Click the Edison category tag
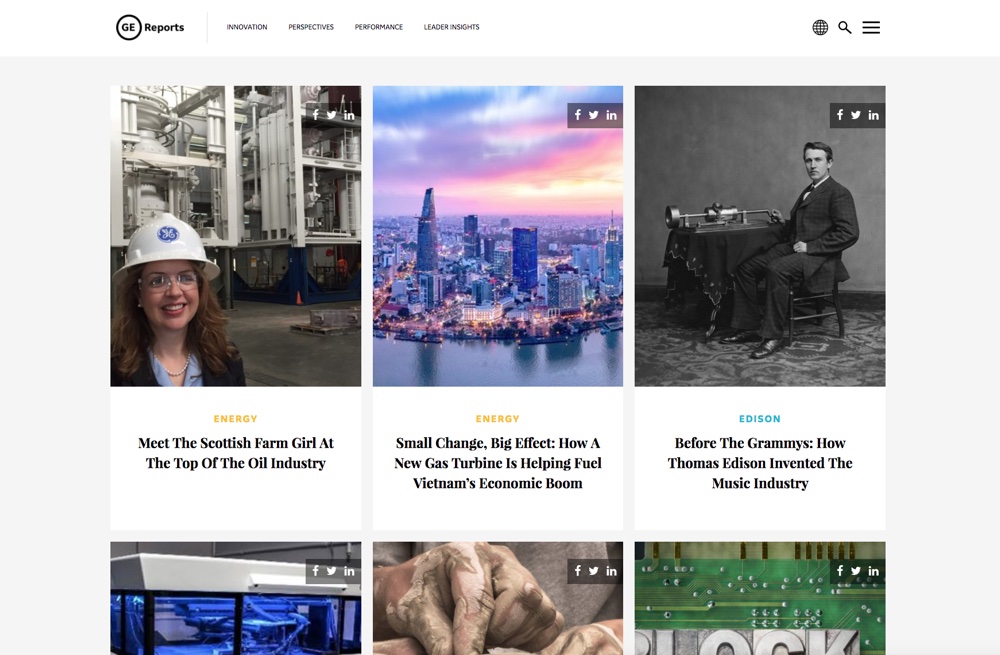The image size is (1000, 655). click(x=760, y=419)
